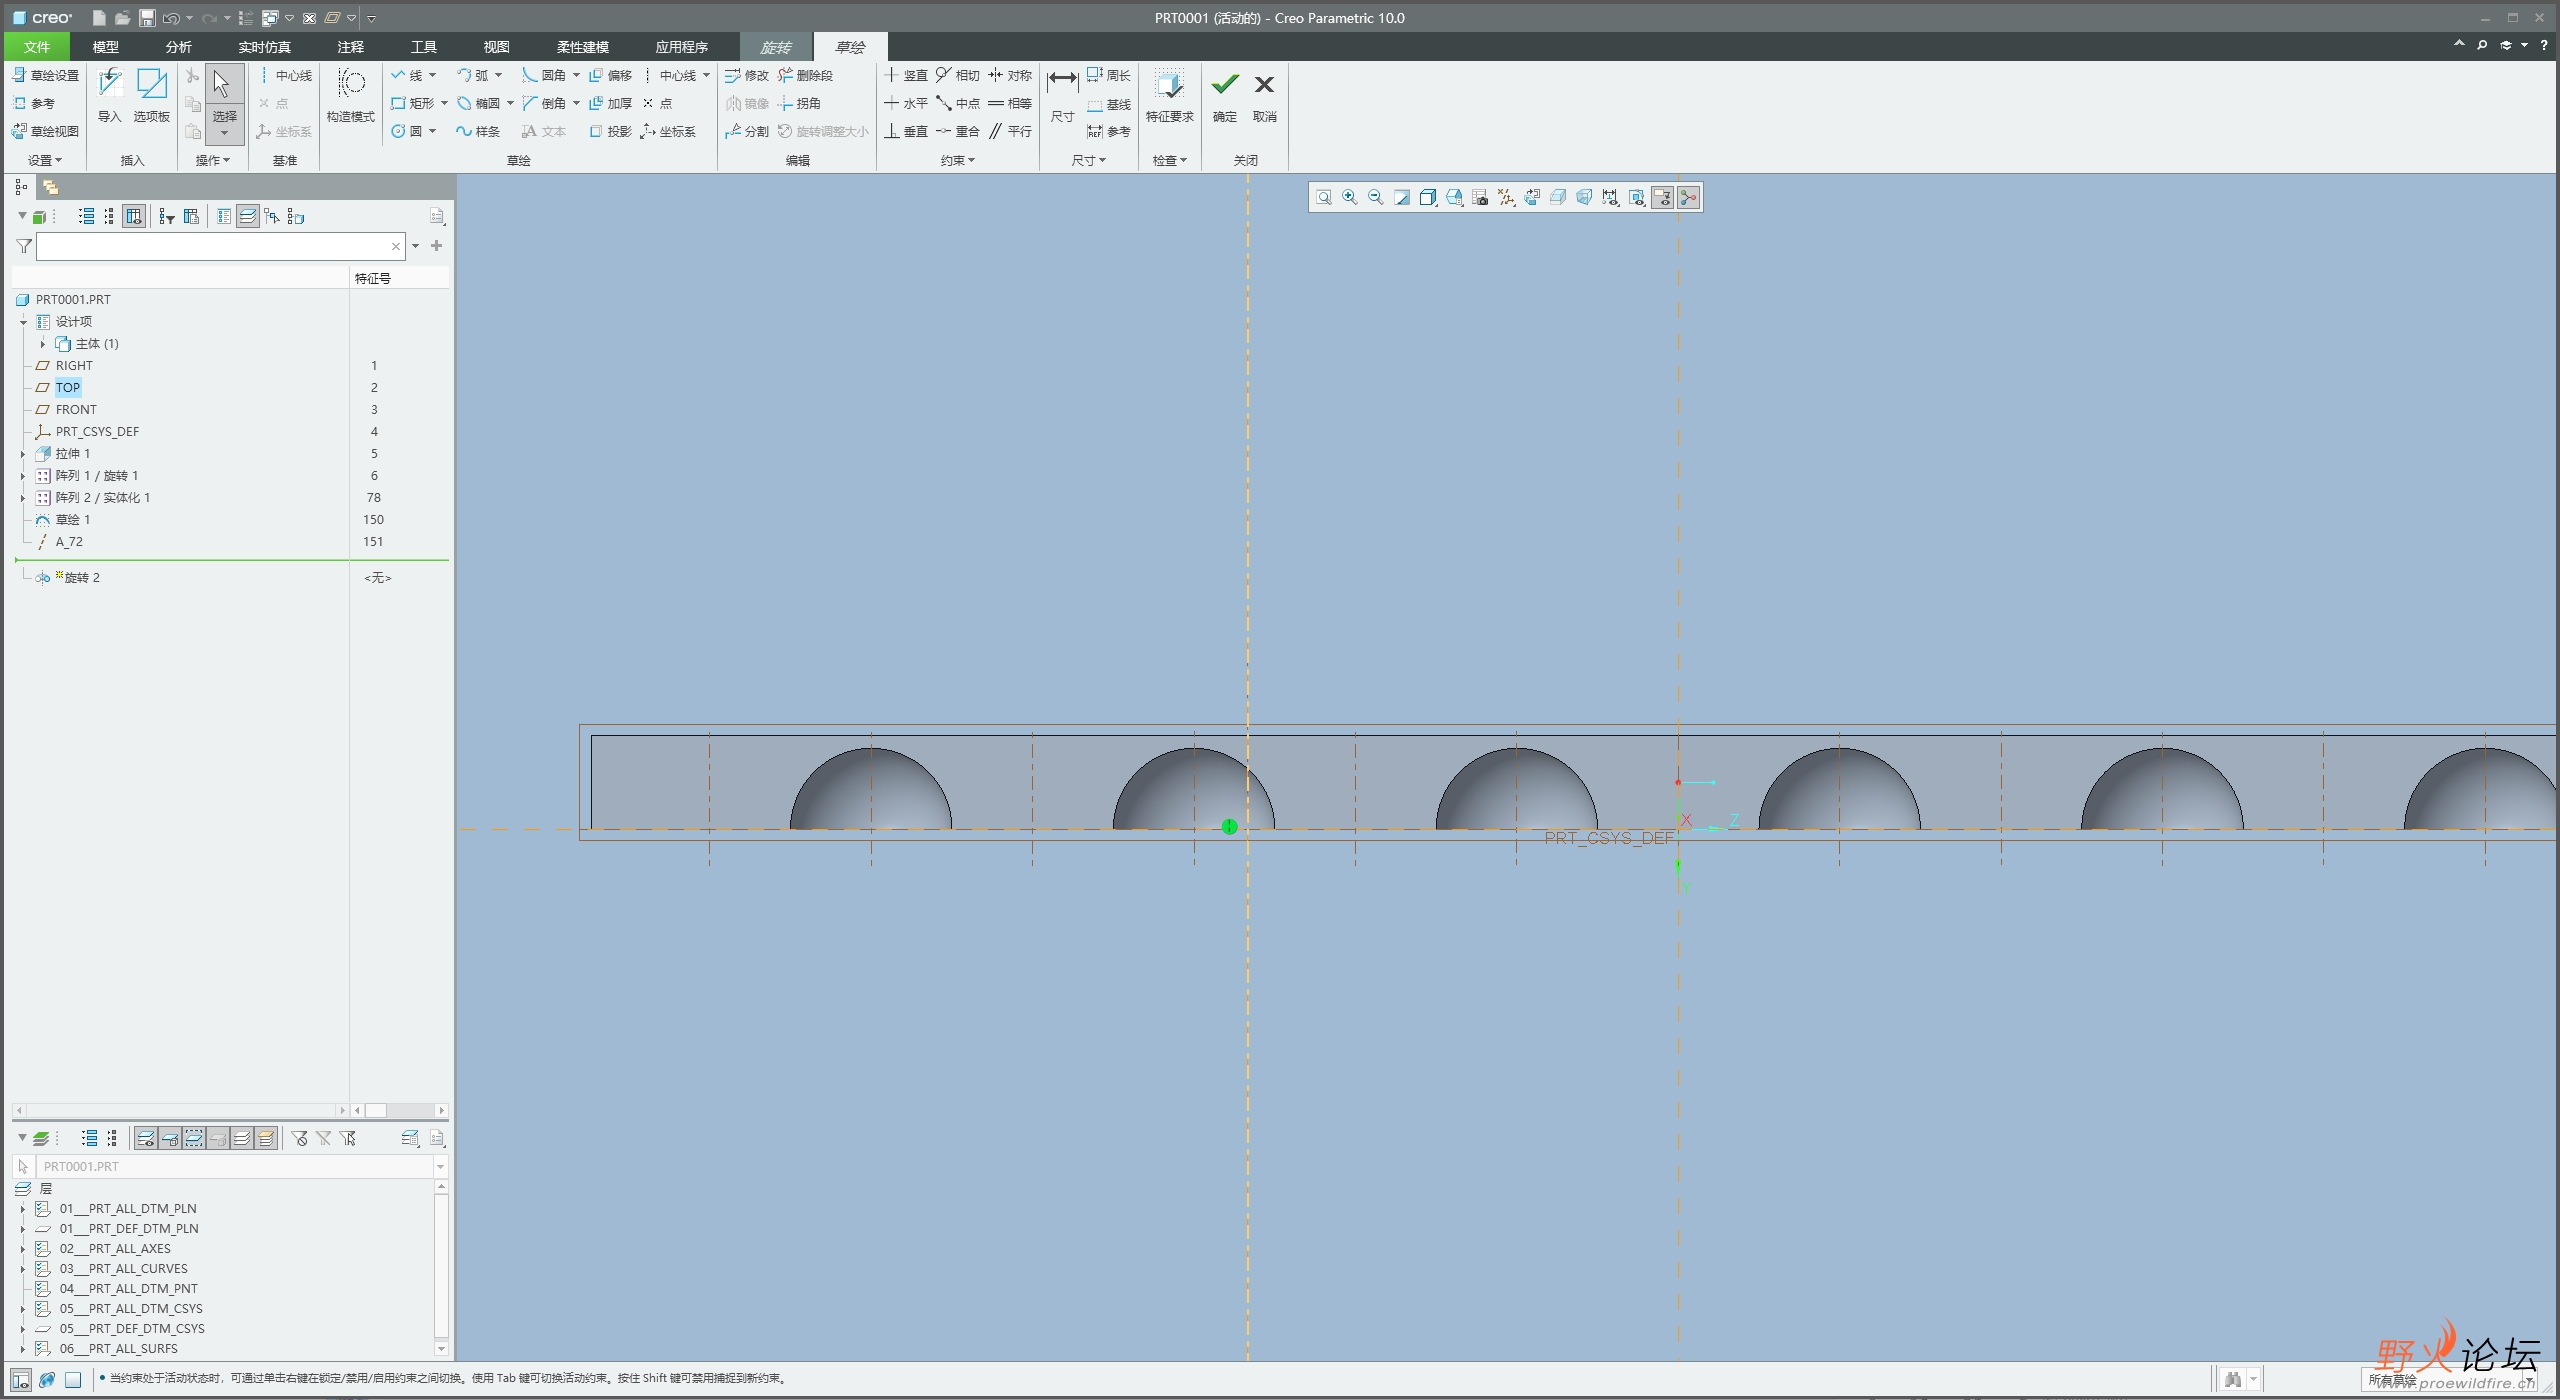
Task: Choose the divide (分割) tool
Action: 747,131
